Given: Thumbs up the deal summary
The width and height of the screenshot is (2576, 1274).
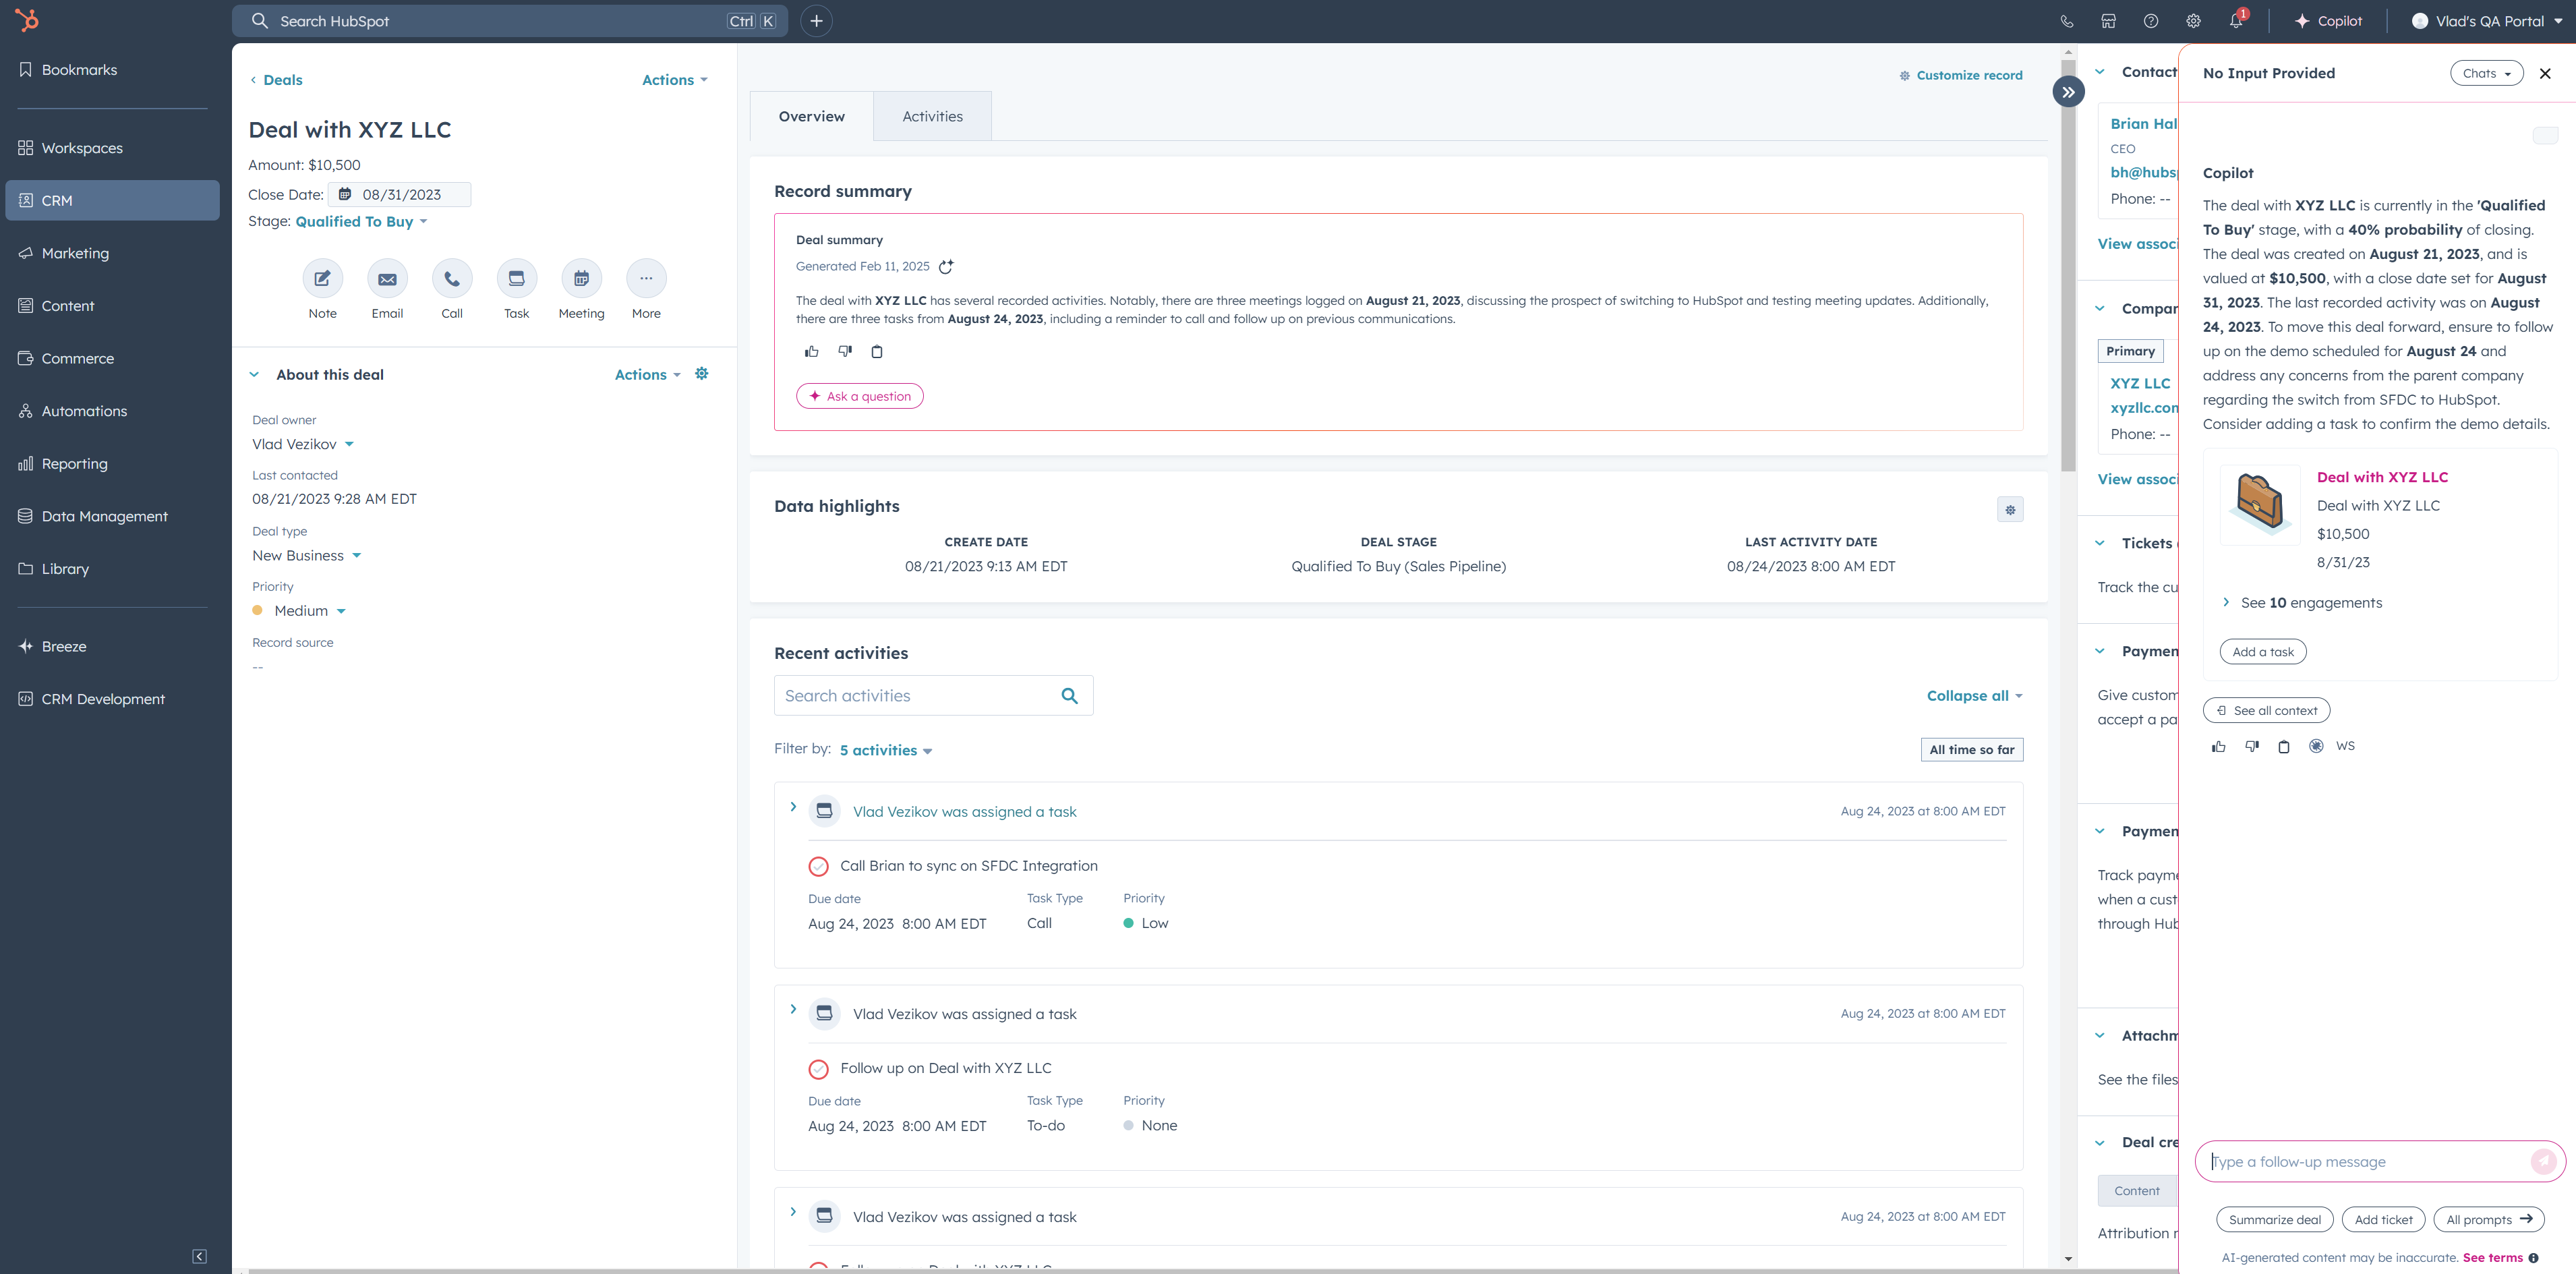Looking at the screenshot, I should pyautogui.click(x=811, y=351).
